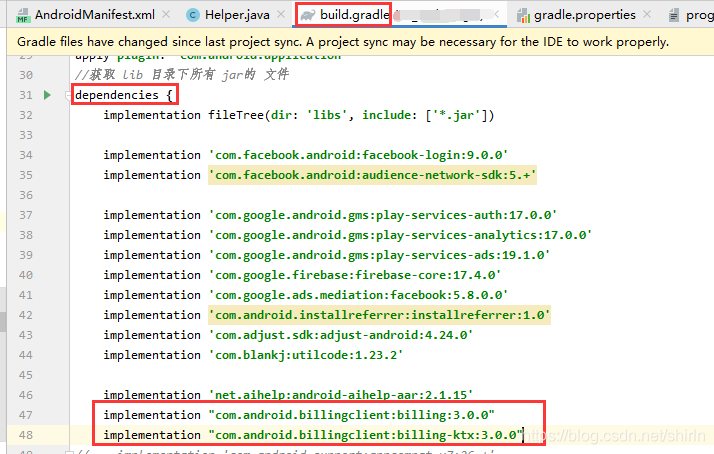Click line number 47 in gutter
The width and height of the screenshot is (714, 454).
[x=26, y=415]
